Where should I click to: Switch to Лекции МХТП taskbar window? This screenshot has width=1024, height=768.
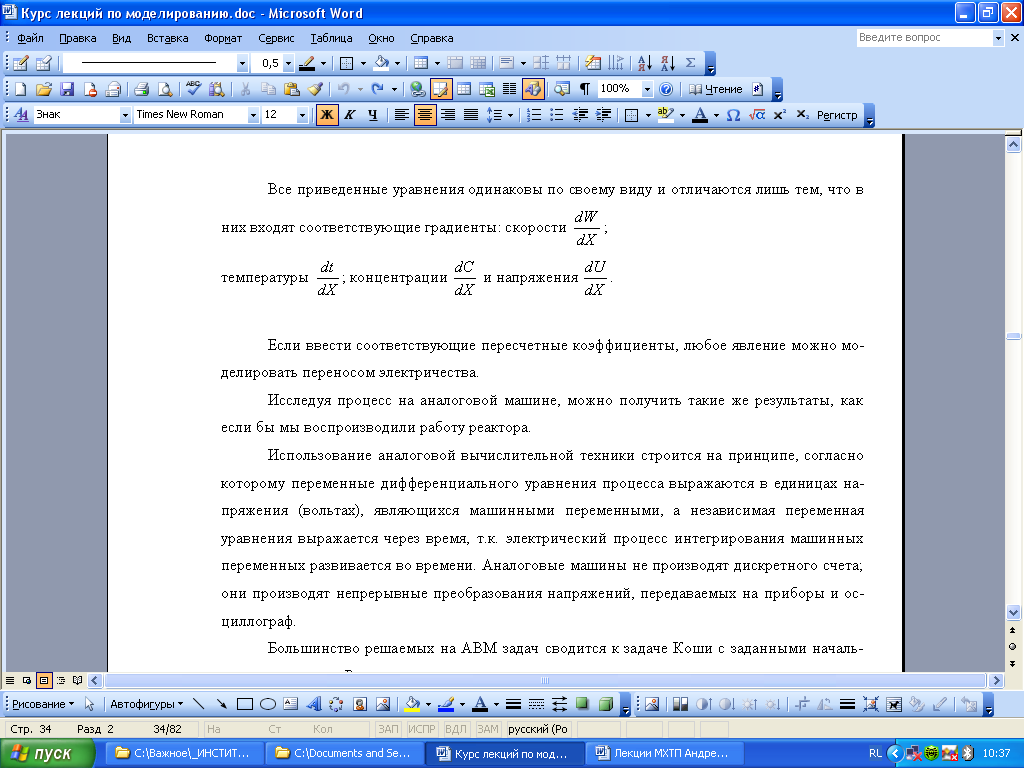665,753
